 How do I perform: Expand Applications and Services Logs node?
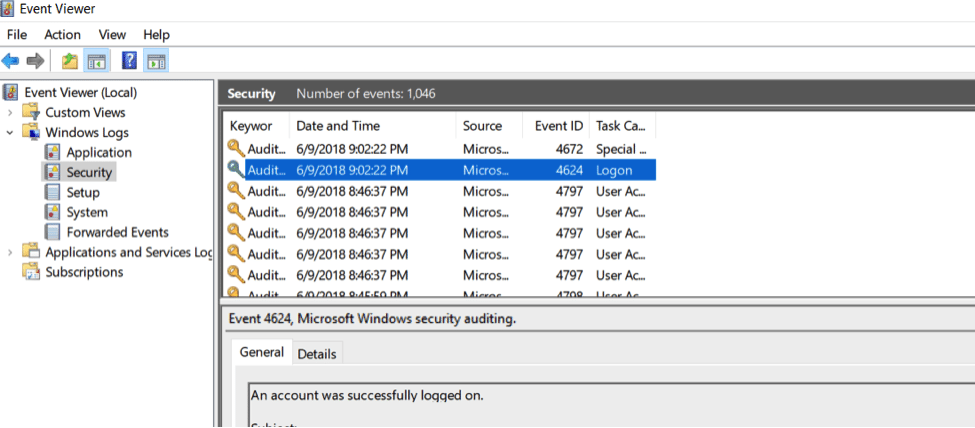click(x=10, y=252)
